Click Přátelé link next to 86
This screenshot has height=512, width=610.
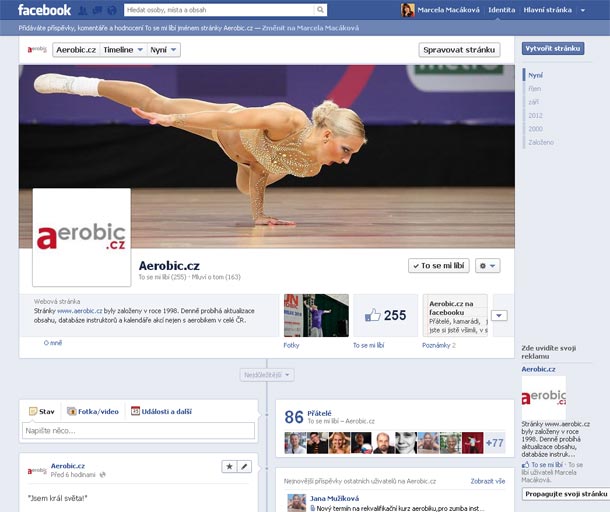[319, 414]
